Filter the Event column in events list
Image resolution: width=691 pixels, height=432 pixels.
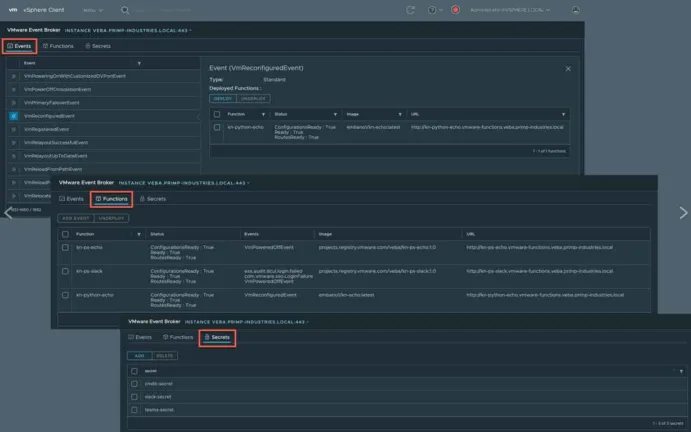pyautogui.click(x=139, y=63)
